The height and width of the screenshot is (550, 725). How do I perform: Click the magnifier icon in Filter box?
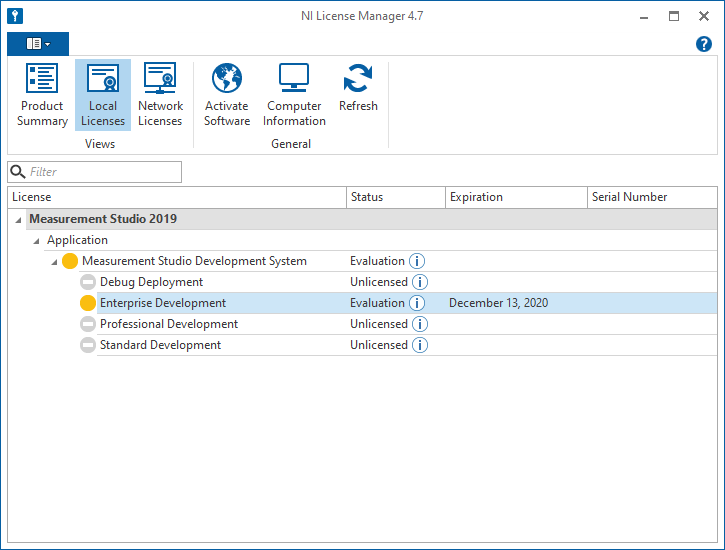[x=18, y=172]
